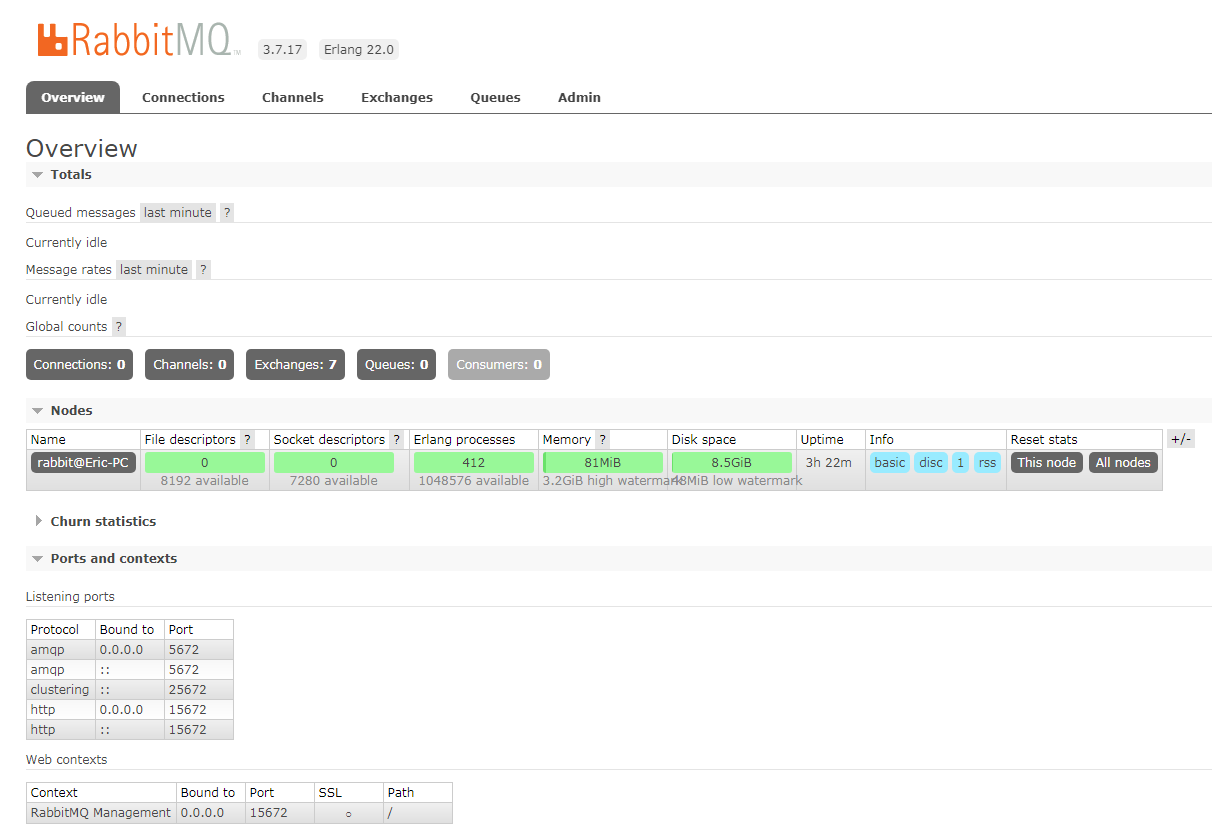Open help icon next to Global counts

pyautogui.click(x=119, y=326)
